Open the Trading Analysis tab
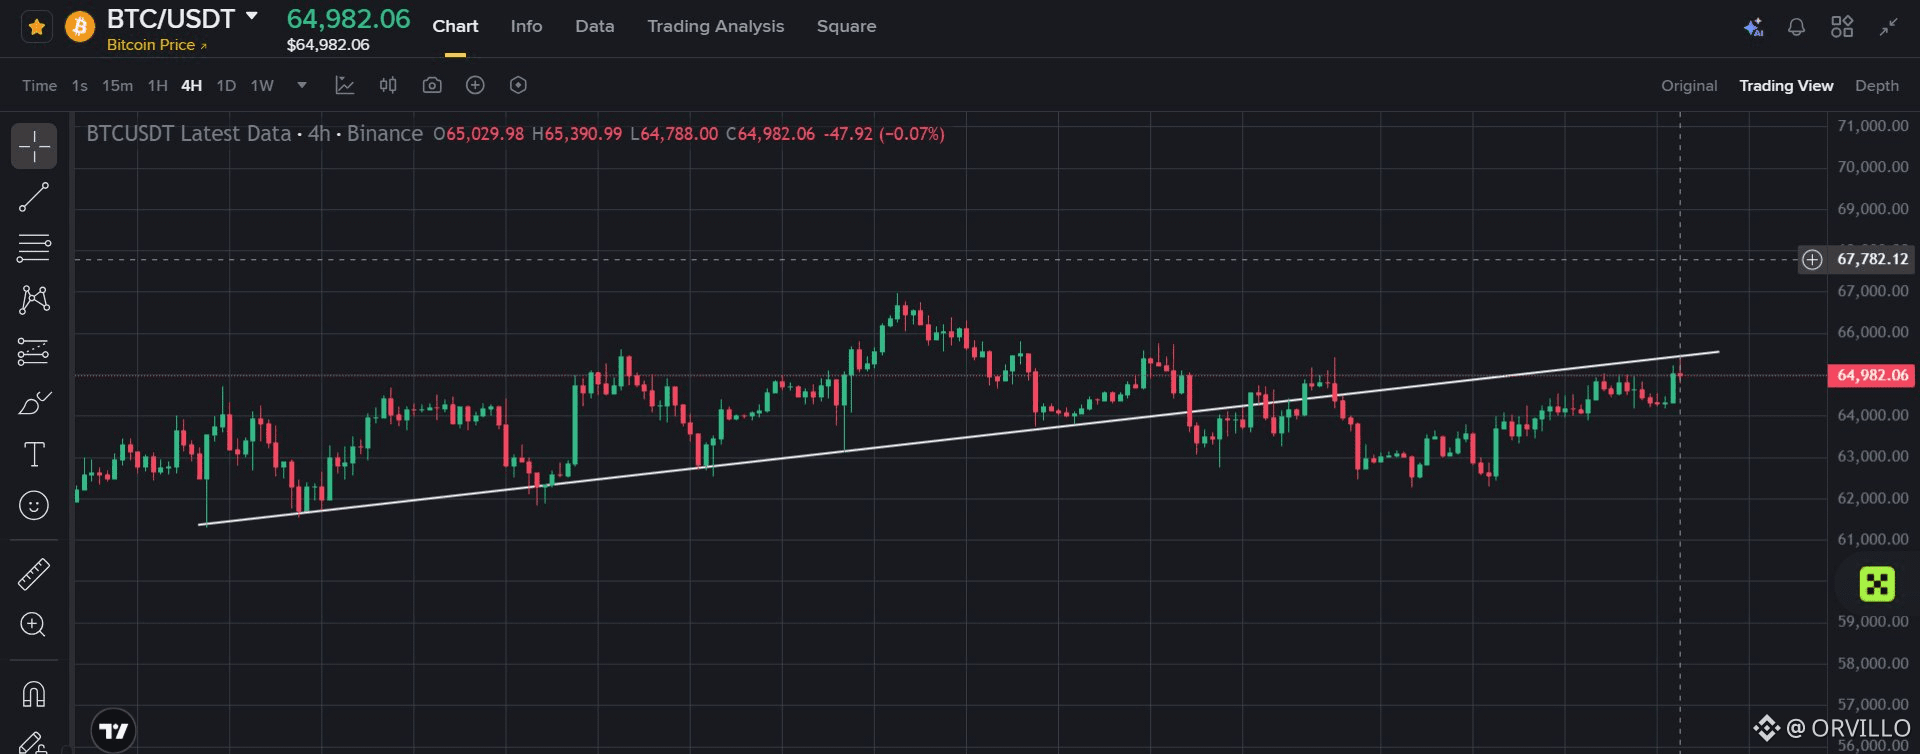The height and width of the screenshot is (754, 1920). (x=715, y=26)
